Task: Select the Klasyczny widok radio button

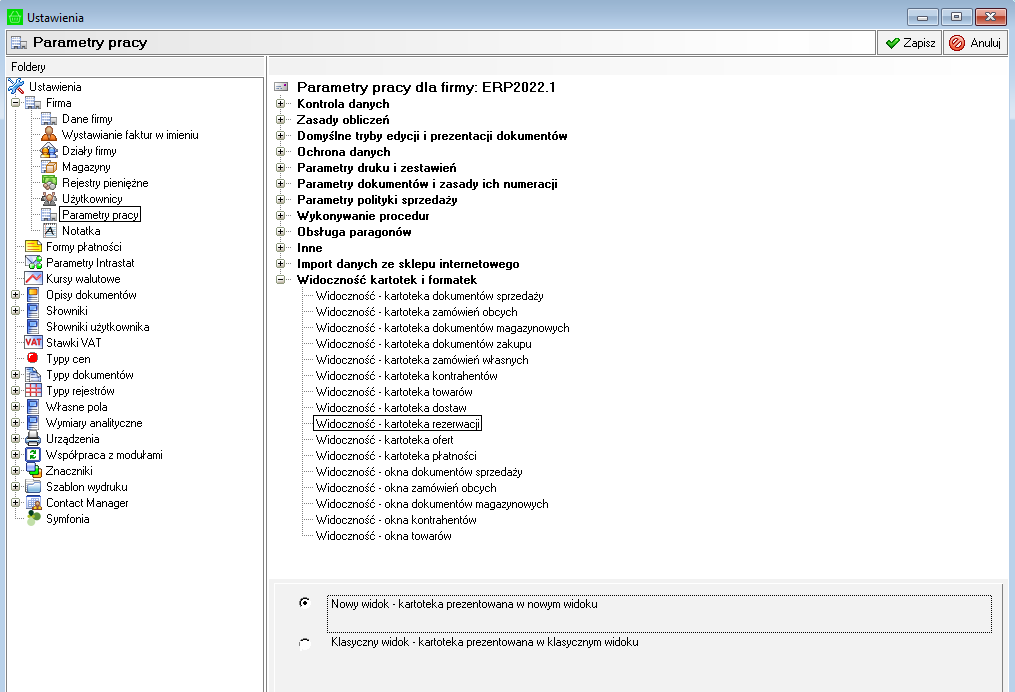Action: point(304,644)
